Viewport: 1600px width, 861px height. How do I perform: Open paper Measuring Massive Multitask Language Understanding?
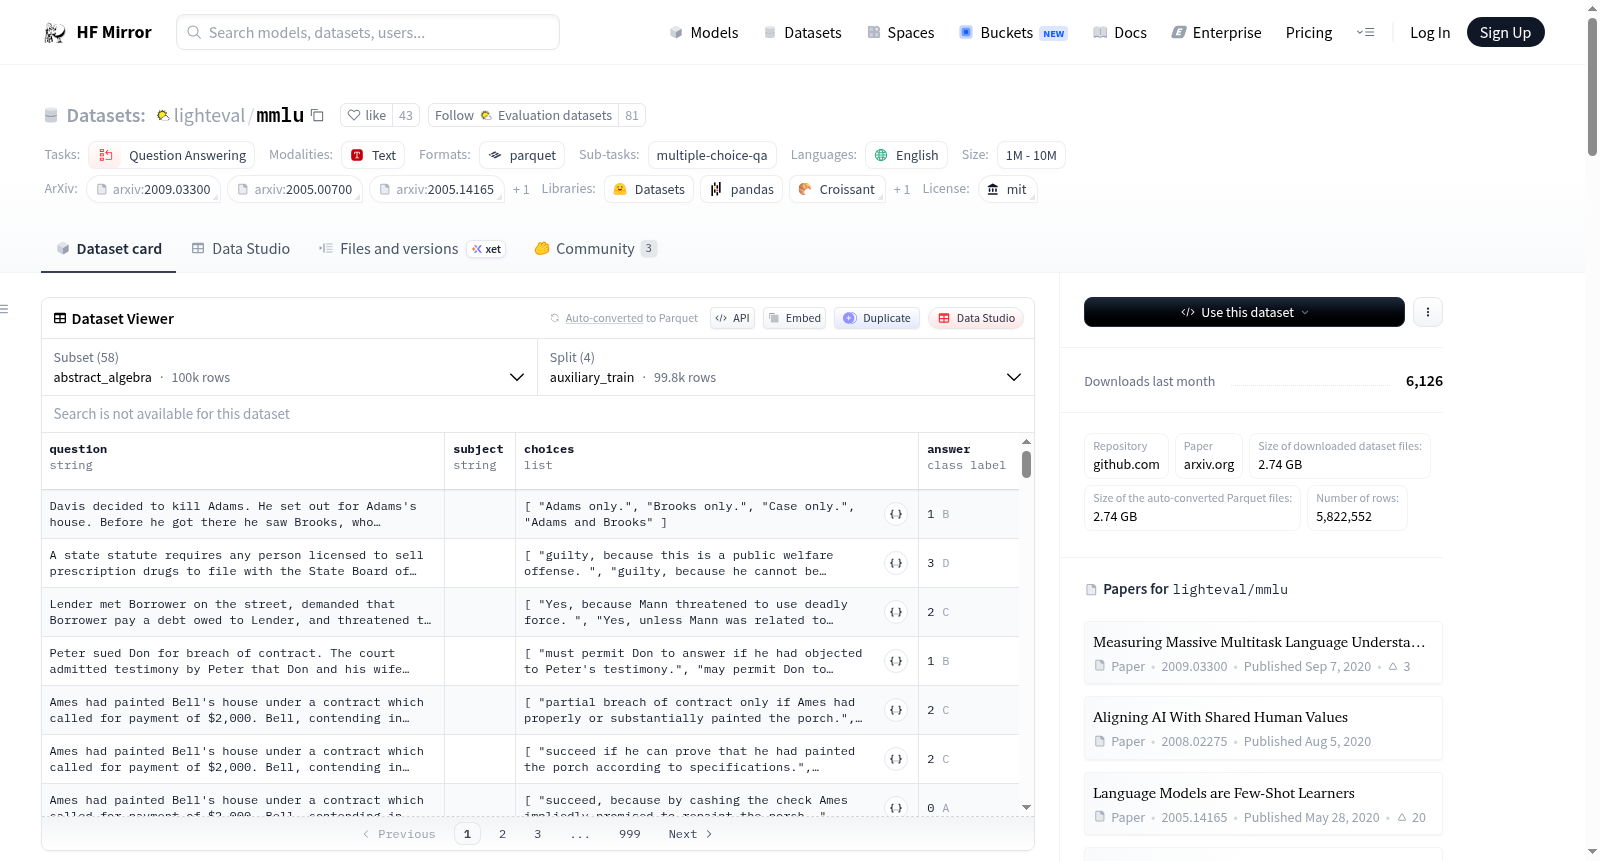1263,652
